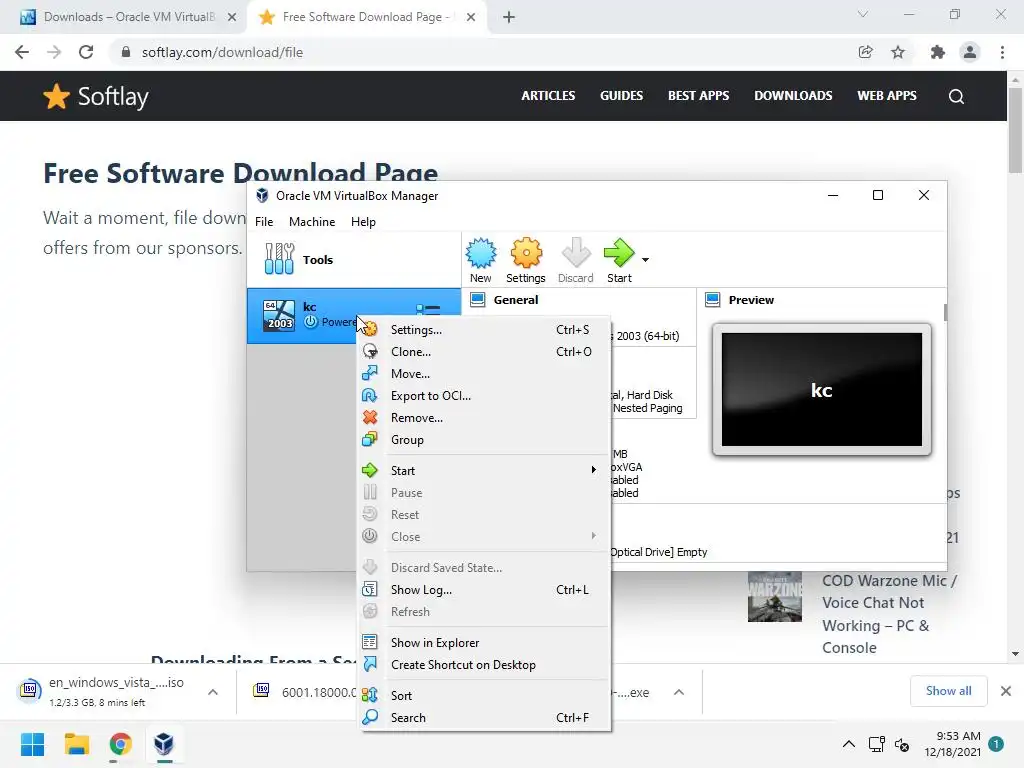Choose Clone... in the context menu
Screen dimensions: 1024x768
(485, 352)
